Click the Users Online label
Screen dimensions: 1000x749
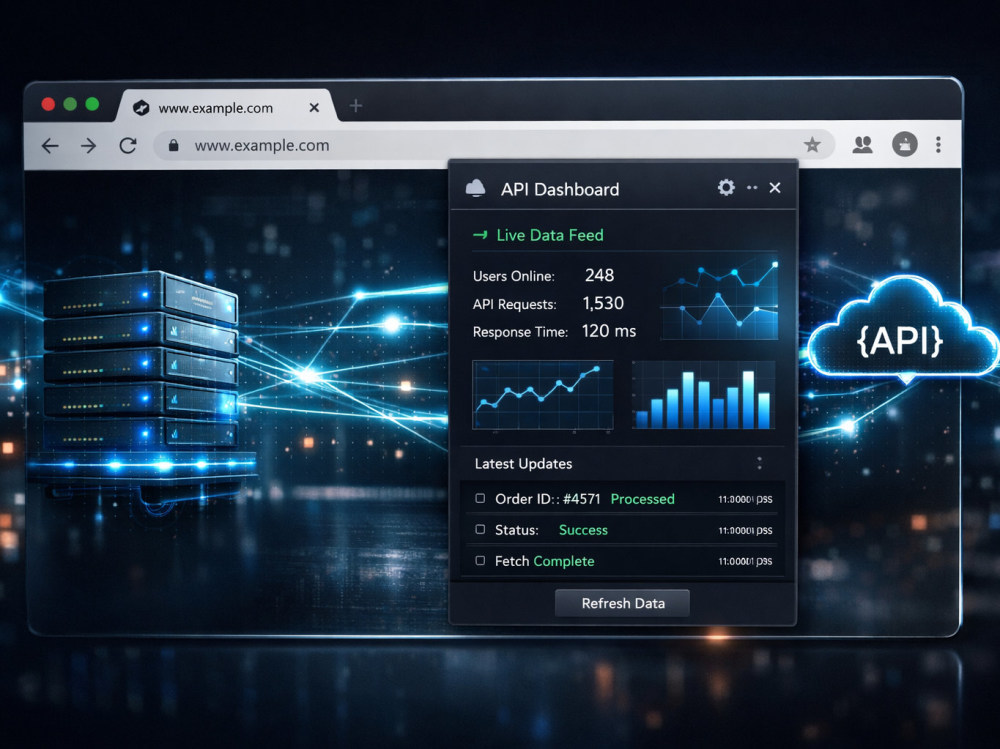(513, 276)
